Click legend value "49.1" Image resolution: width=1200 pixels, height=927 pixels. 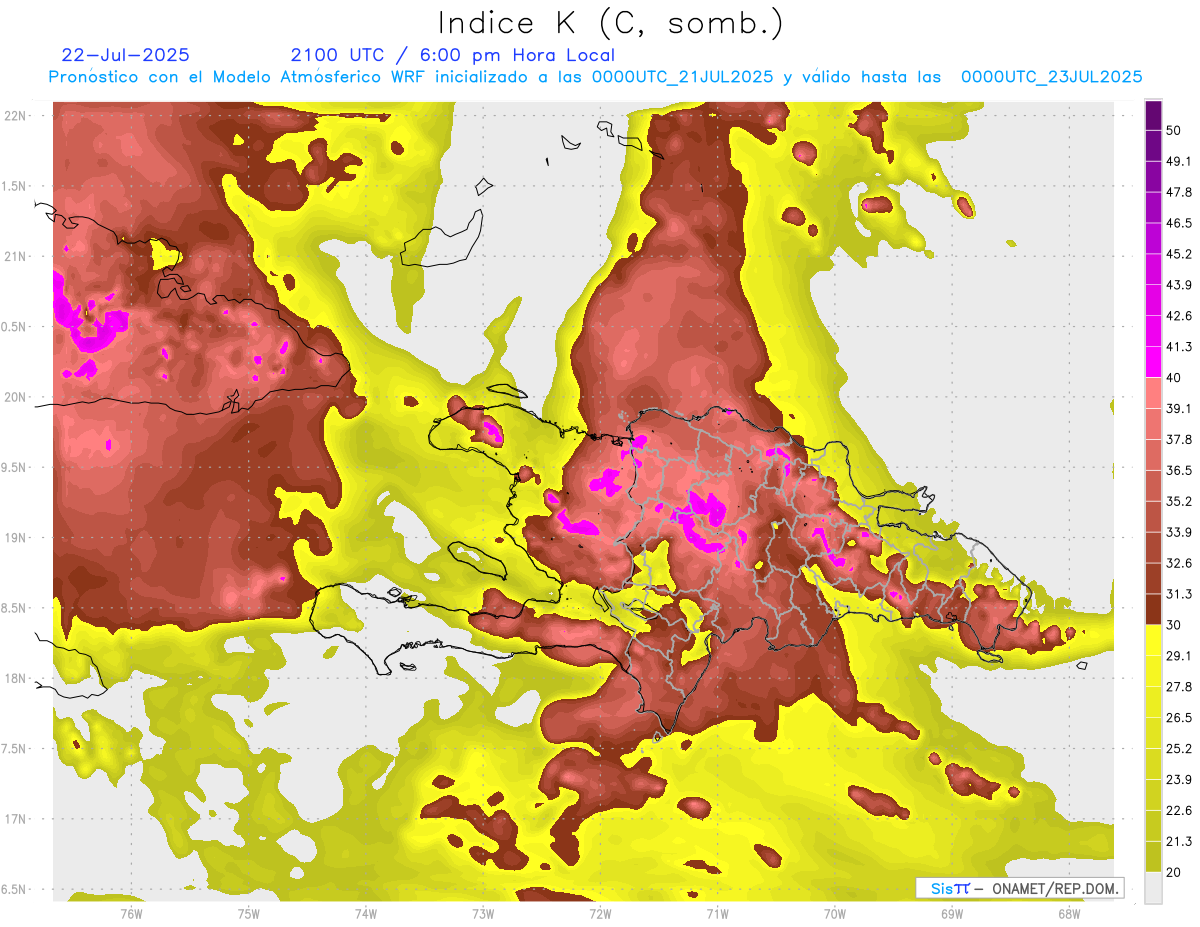coord(1178,161)
